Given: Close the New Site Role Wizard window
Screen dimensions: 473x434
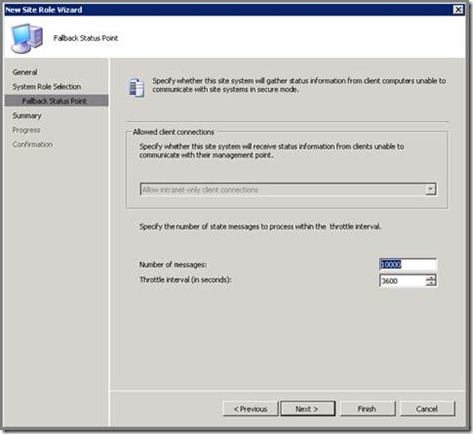Looking at the screenshot, I should click(x=458, y=10).
